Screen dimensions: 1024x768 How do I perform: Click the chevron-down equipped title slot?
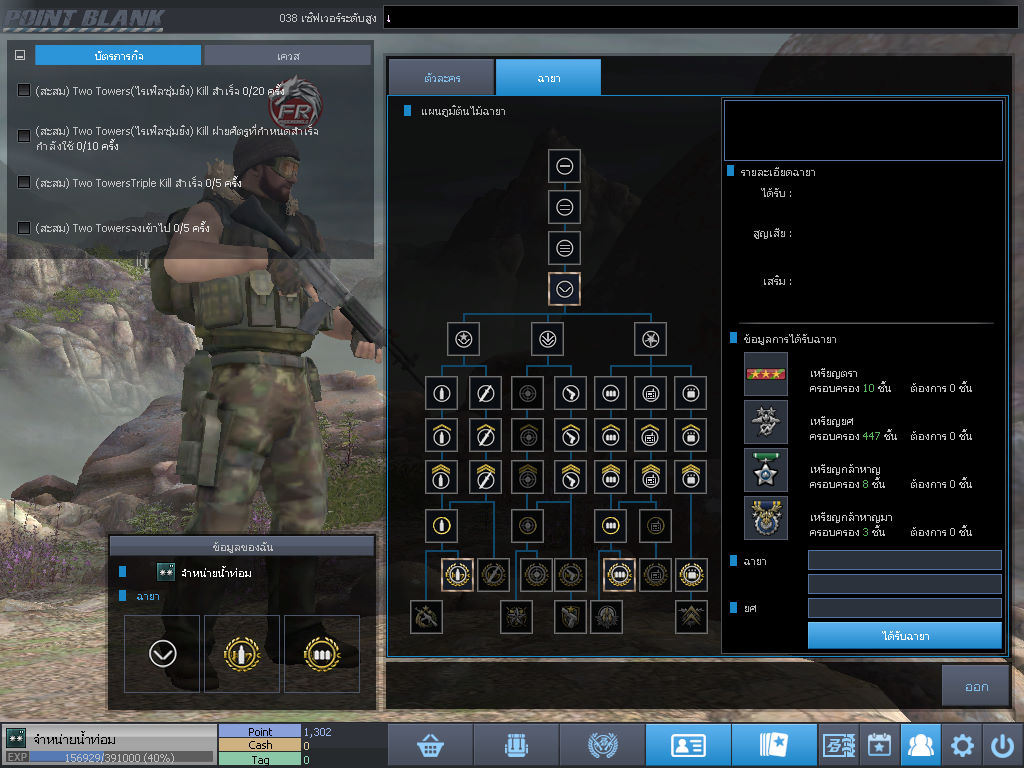162,654
